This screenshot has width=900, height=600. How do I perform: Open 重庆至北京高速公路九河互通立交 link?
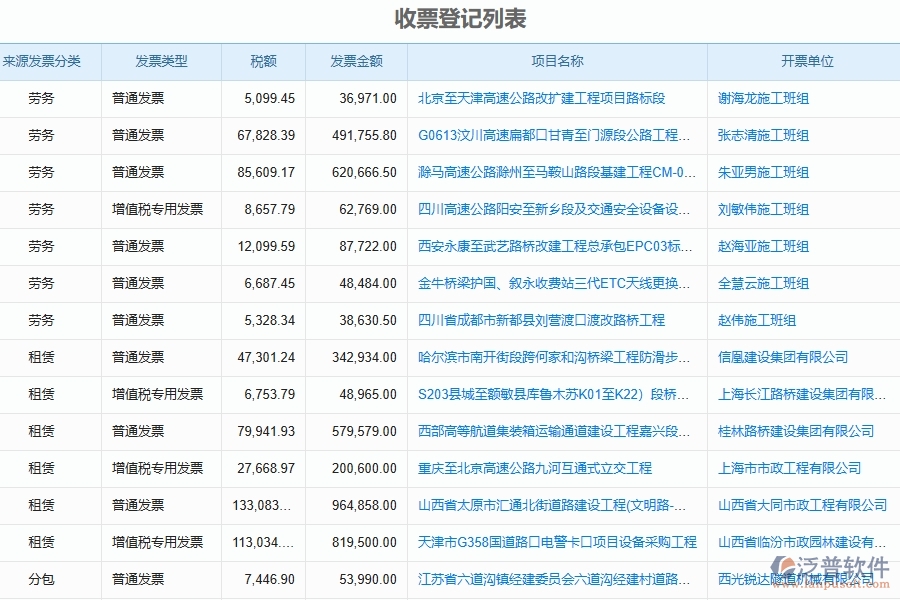(535, 468)
